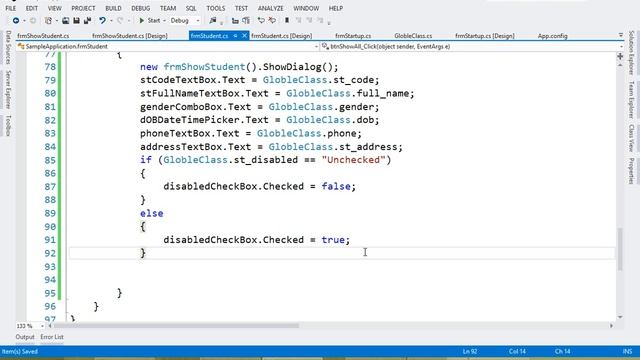
Task: Open the TOOLS menu
Action: [216, 8]
